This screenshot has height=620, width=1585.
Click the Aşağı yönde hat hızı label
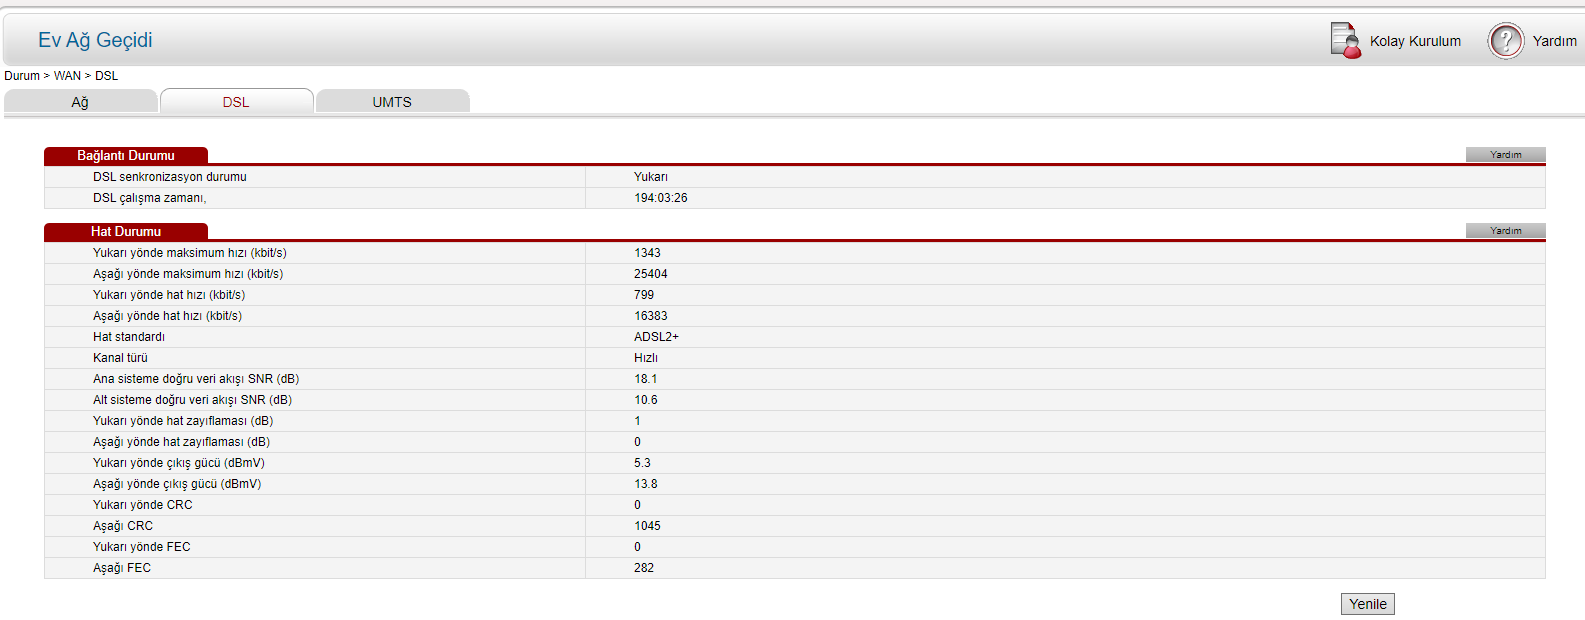coord(167,316)
